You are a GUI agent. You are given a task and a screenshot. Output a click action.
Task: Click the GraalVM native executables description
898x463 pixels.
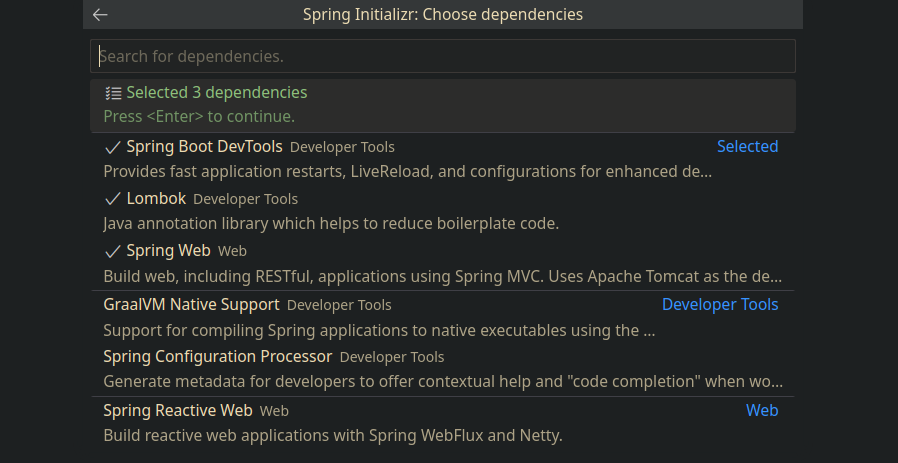[x=379, y=330]
